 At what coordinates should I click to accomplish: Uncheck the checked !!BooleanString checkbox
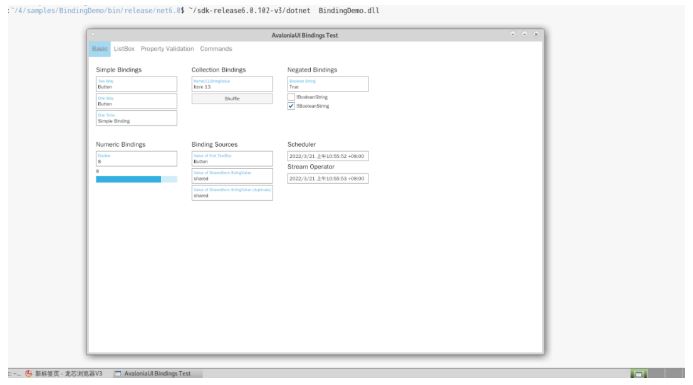(x=291, y=106)
